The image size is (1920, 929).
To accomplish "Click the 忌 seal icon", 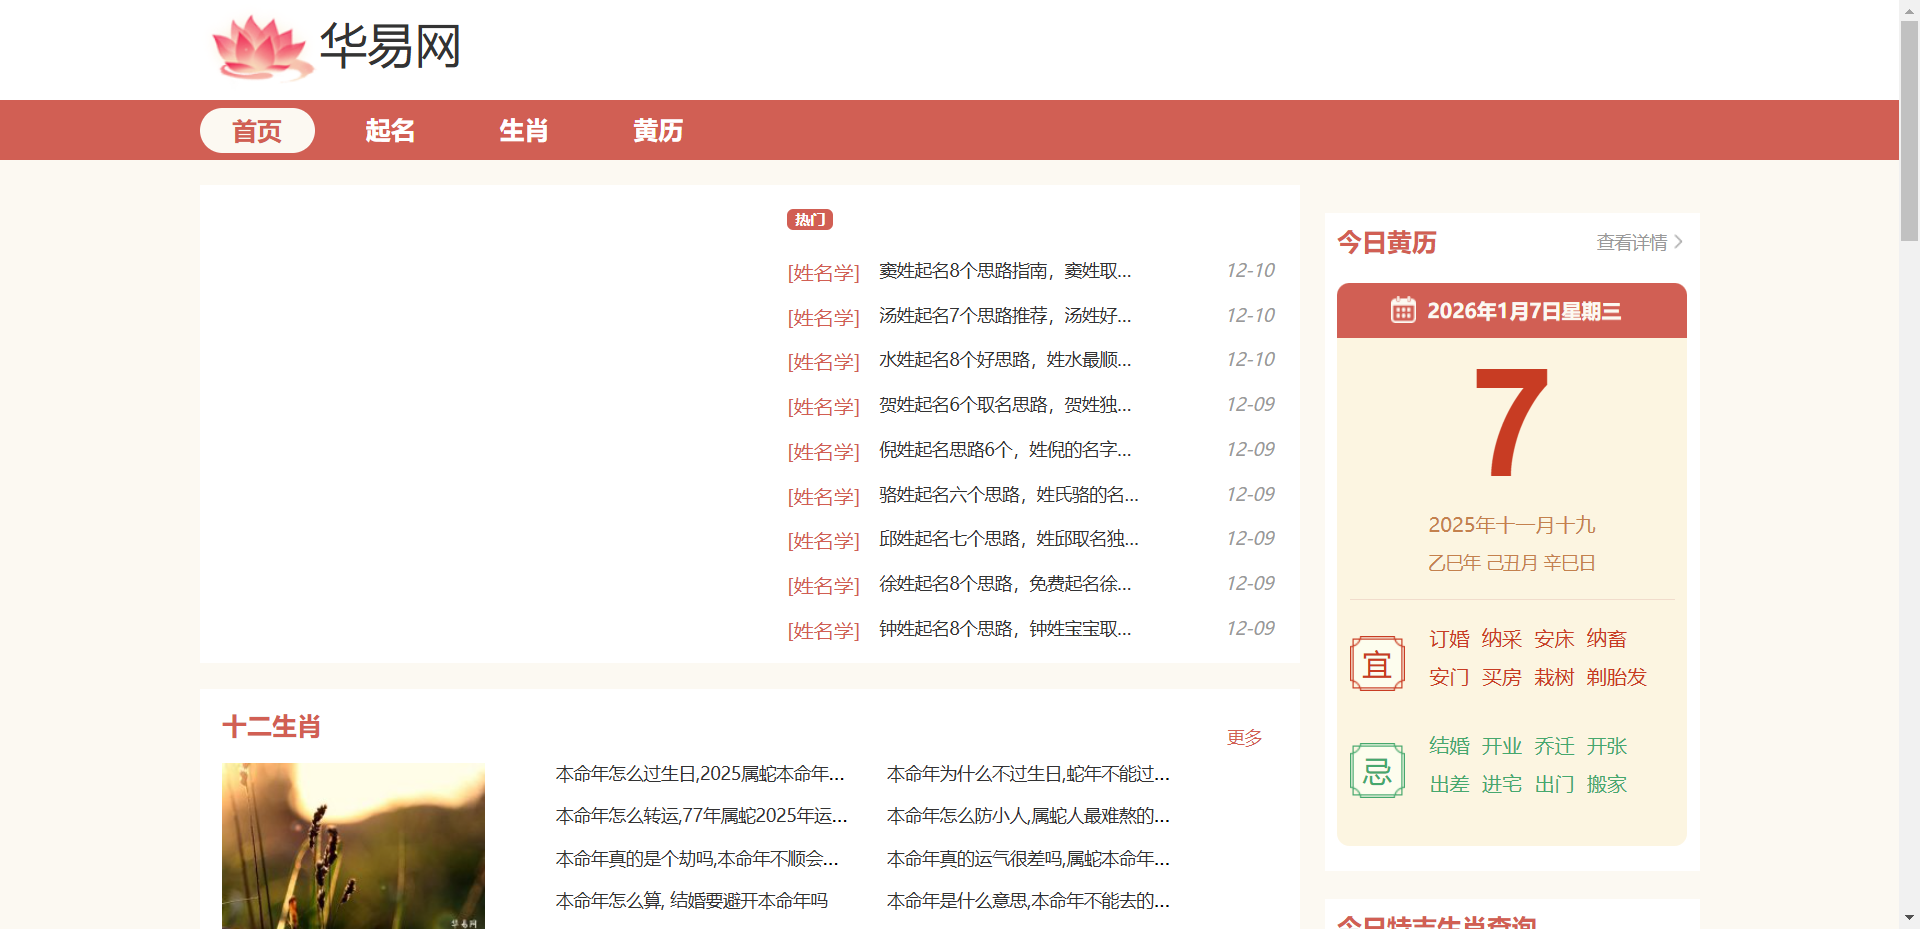I will 1377,769.
